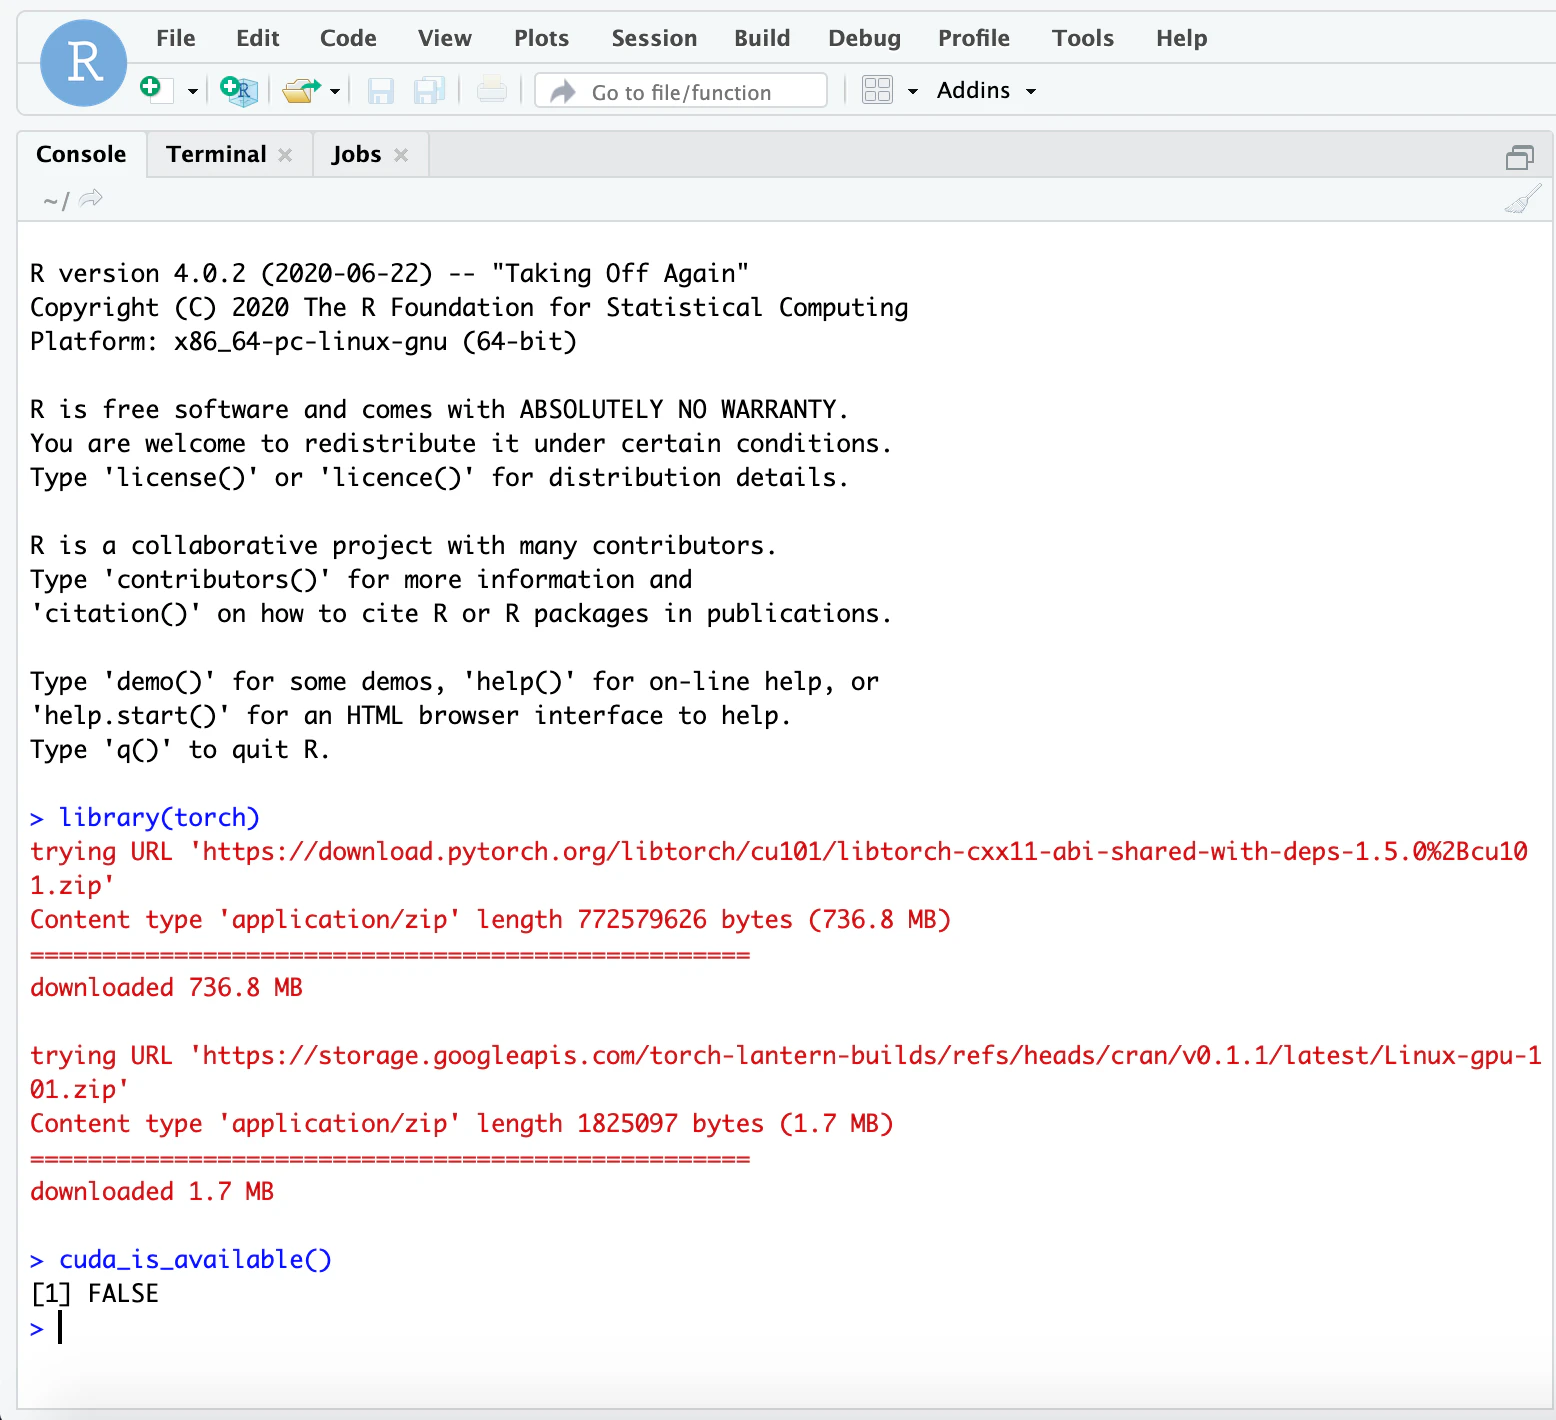Click the Open File folder icon

pyautogui.click(x=301, y=91)
